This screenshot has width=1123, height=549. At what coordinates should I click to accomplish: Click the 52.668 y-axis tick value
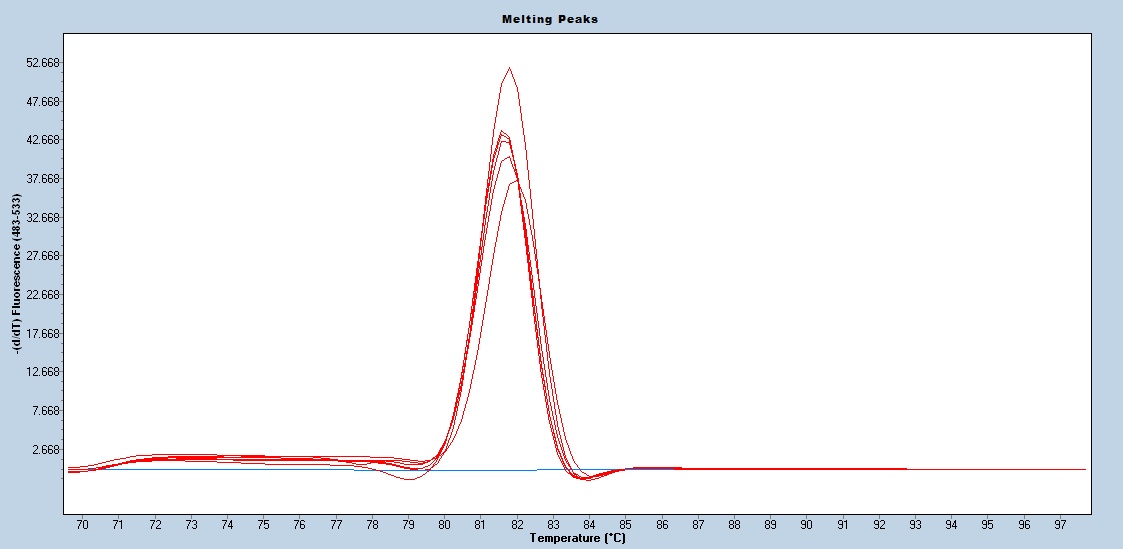45,63
